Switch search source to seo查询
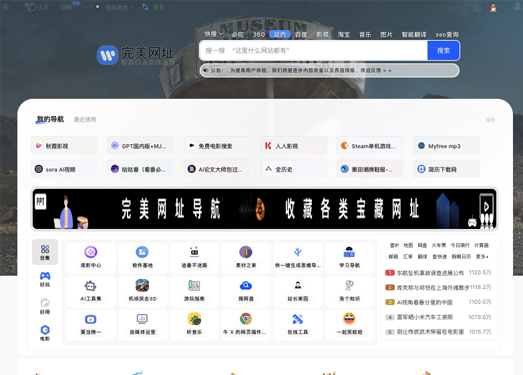 pyautogui.click(x=447, y=34)
